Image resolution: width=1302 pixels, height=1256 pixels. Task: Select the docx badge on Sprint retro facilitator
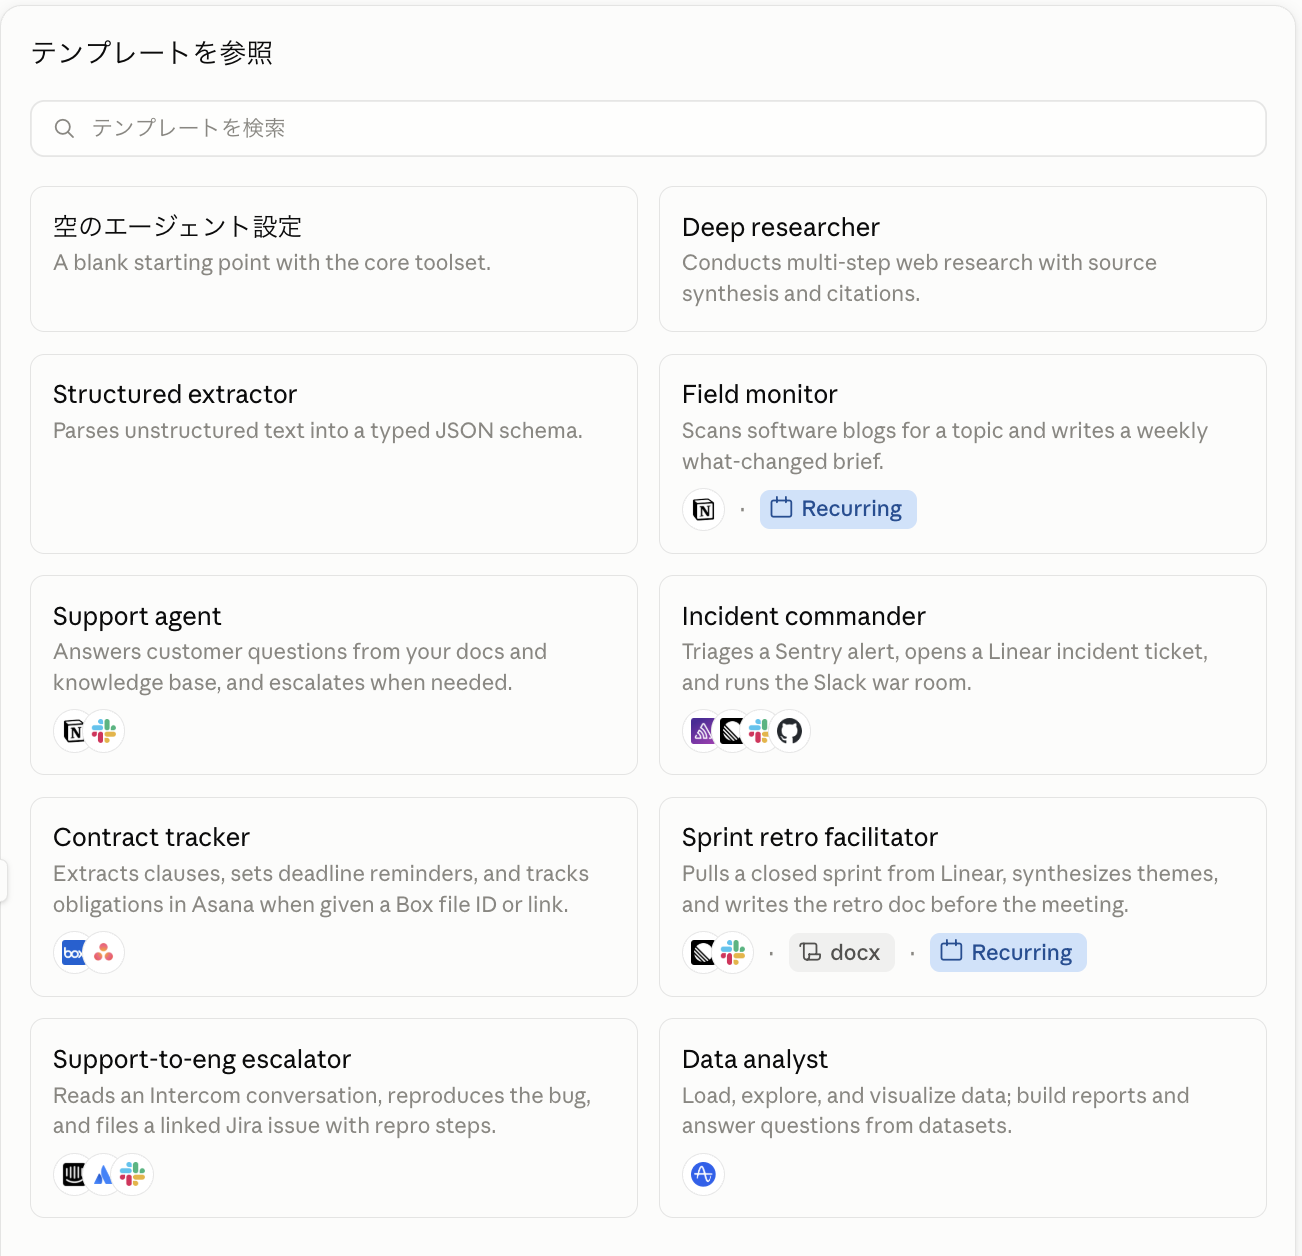click(x=841, y=953)
